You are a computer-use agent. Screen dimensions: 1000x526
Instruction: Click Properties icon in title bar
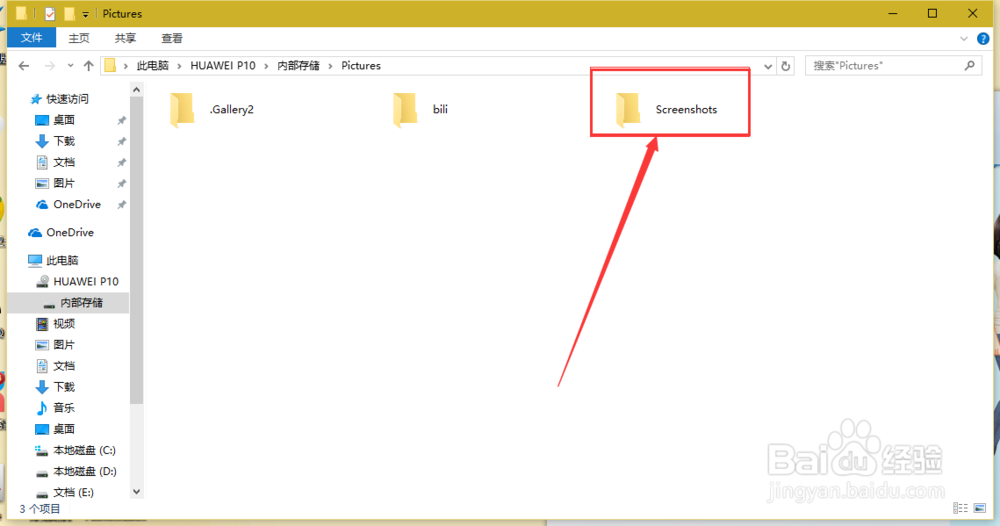point(50,13)
